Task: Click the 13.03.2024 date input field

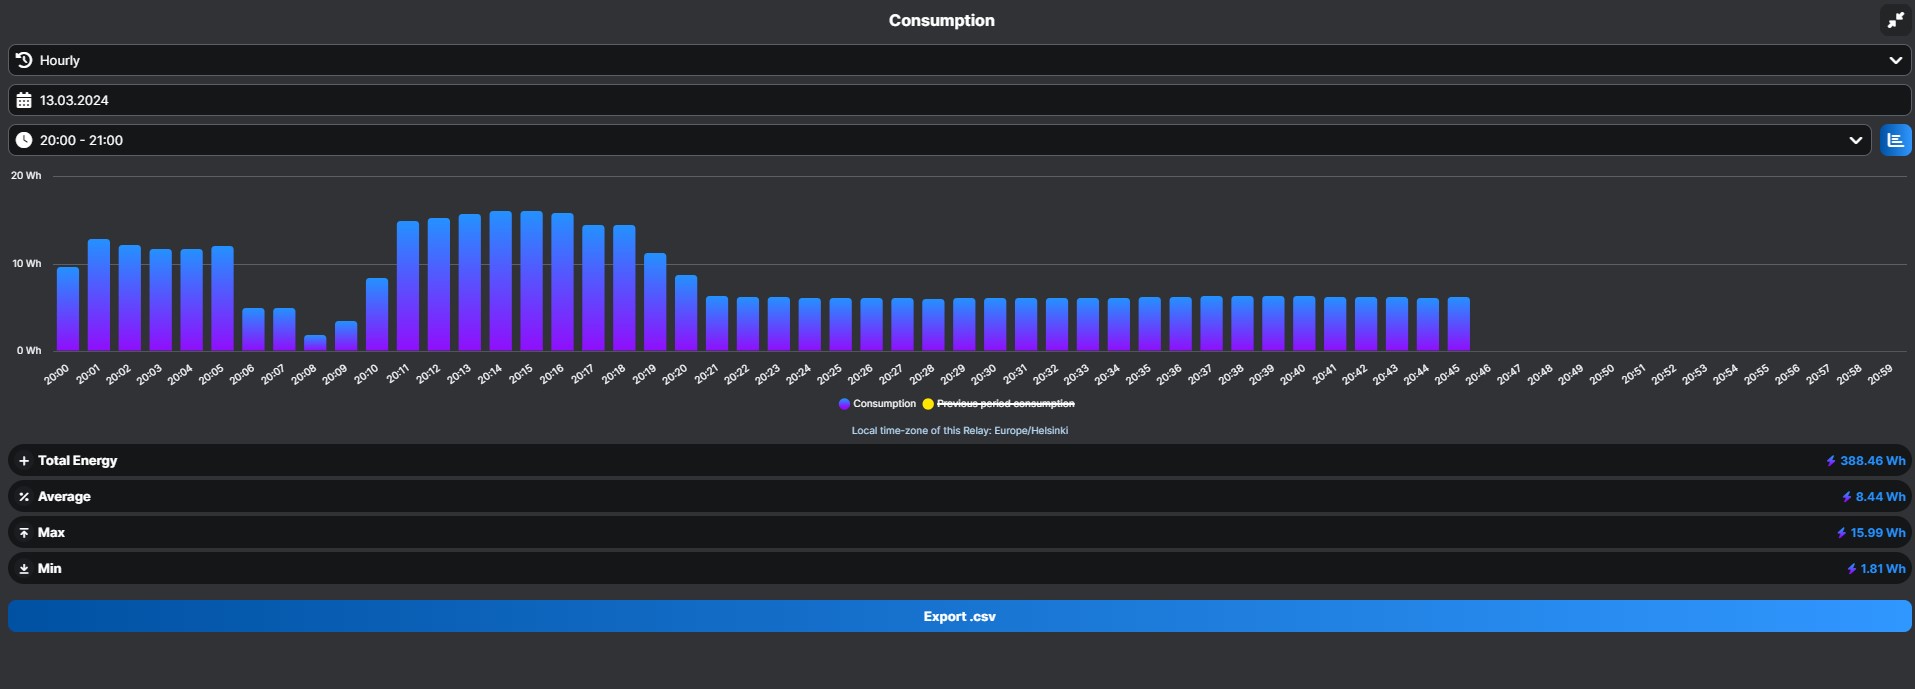Action: point(960,100)
